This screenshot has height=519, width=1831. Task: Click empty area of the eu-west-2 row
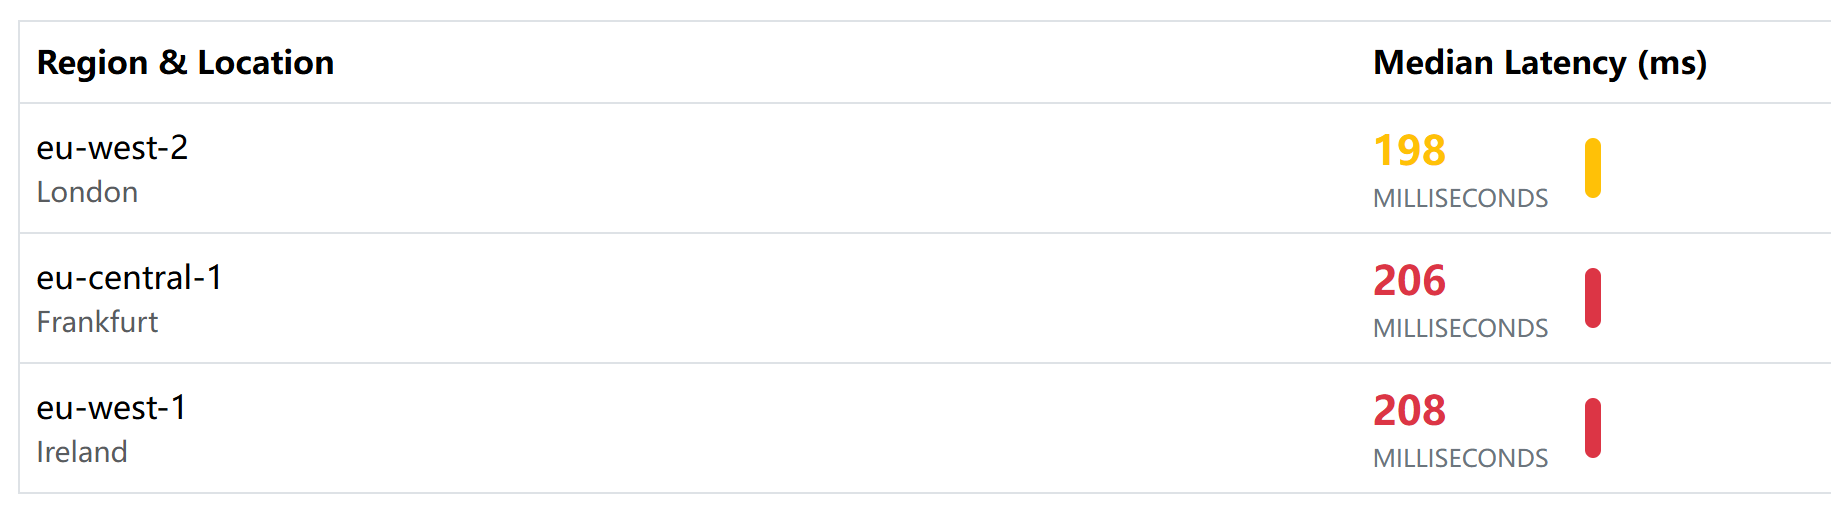click(750, 168)
